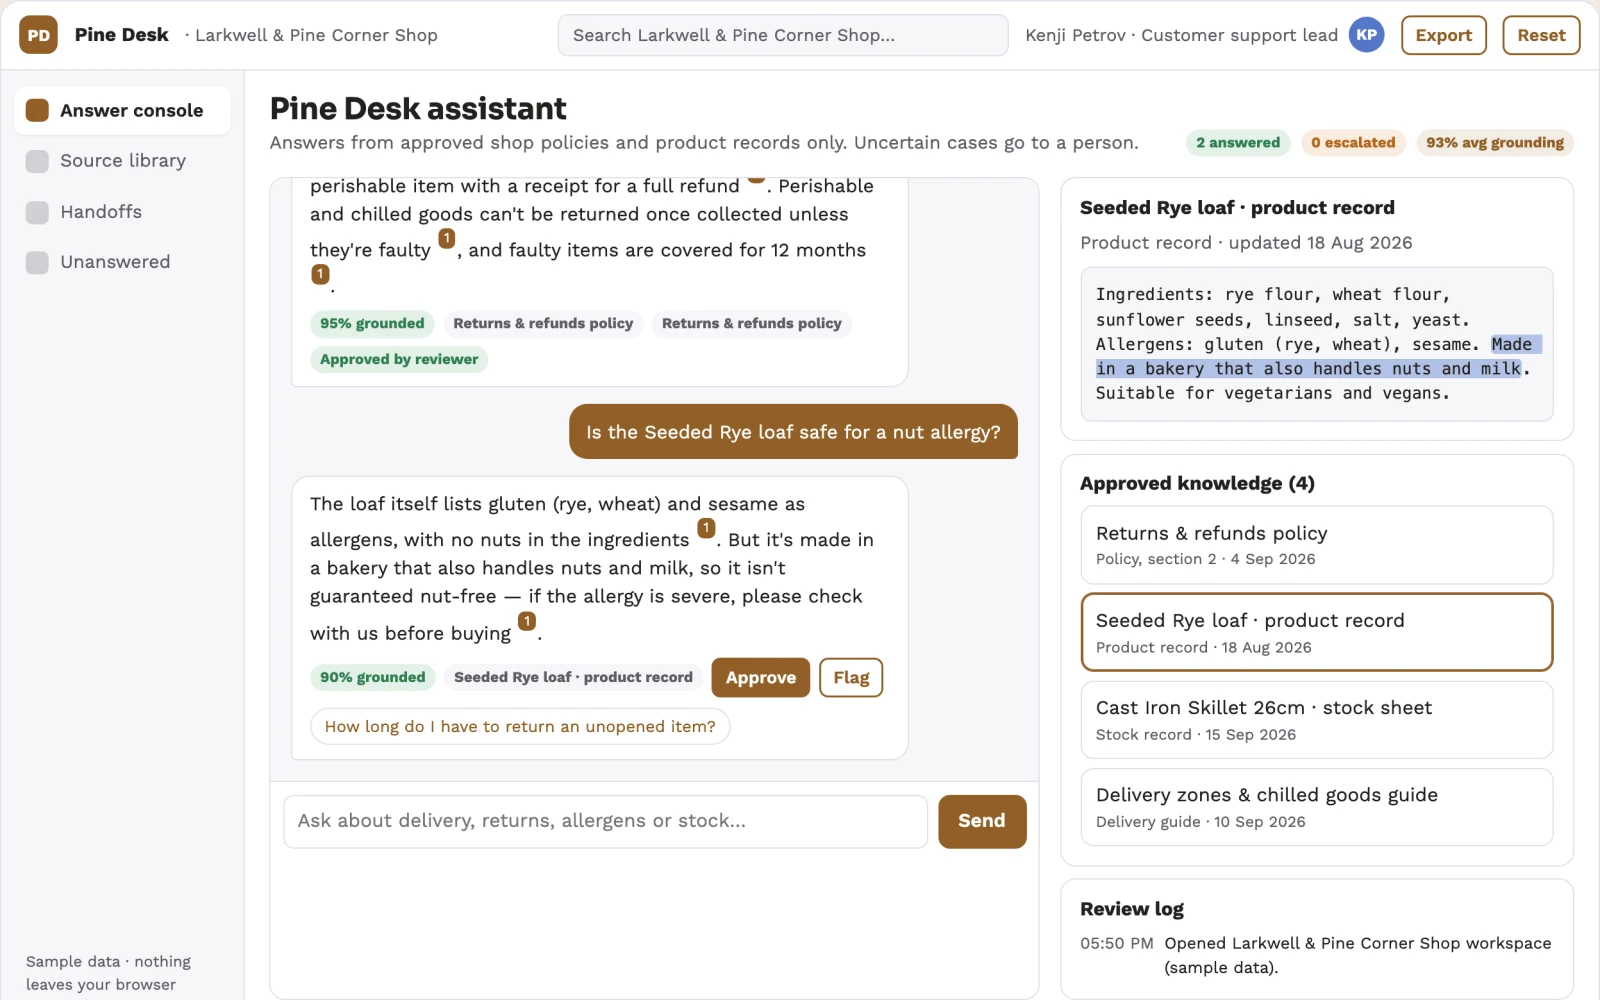This screenshot has height=1000, width=1600.
Task: Select suggested question about returning unopened item
Action: (520, 726)
